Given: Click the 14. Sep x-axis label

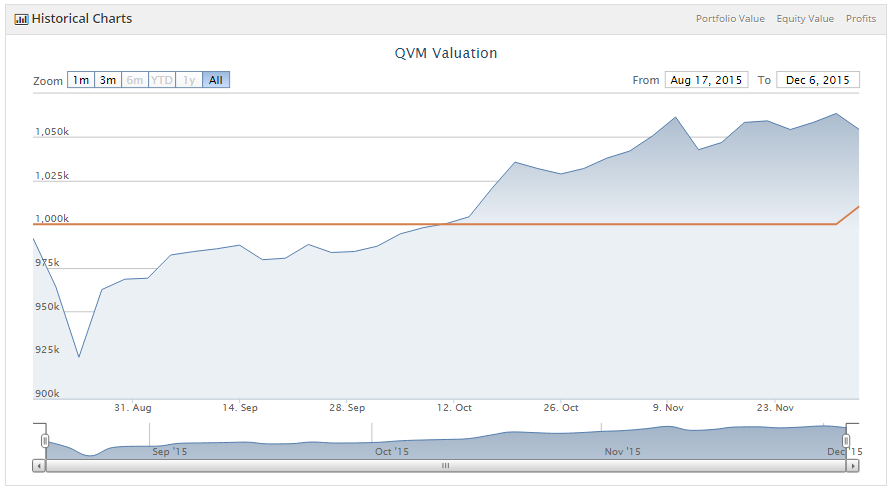Looking at the screenshot, I should pyautogui.click(x=240, y=408).
